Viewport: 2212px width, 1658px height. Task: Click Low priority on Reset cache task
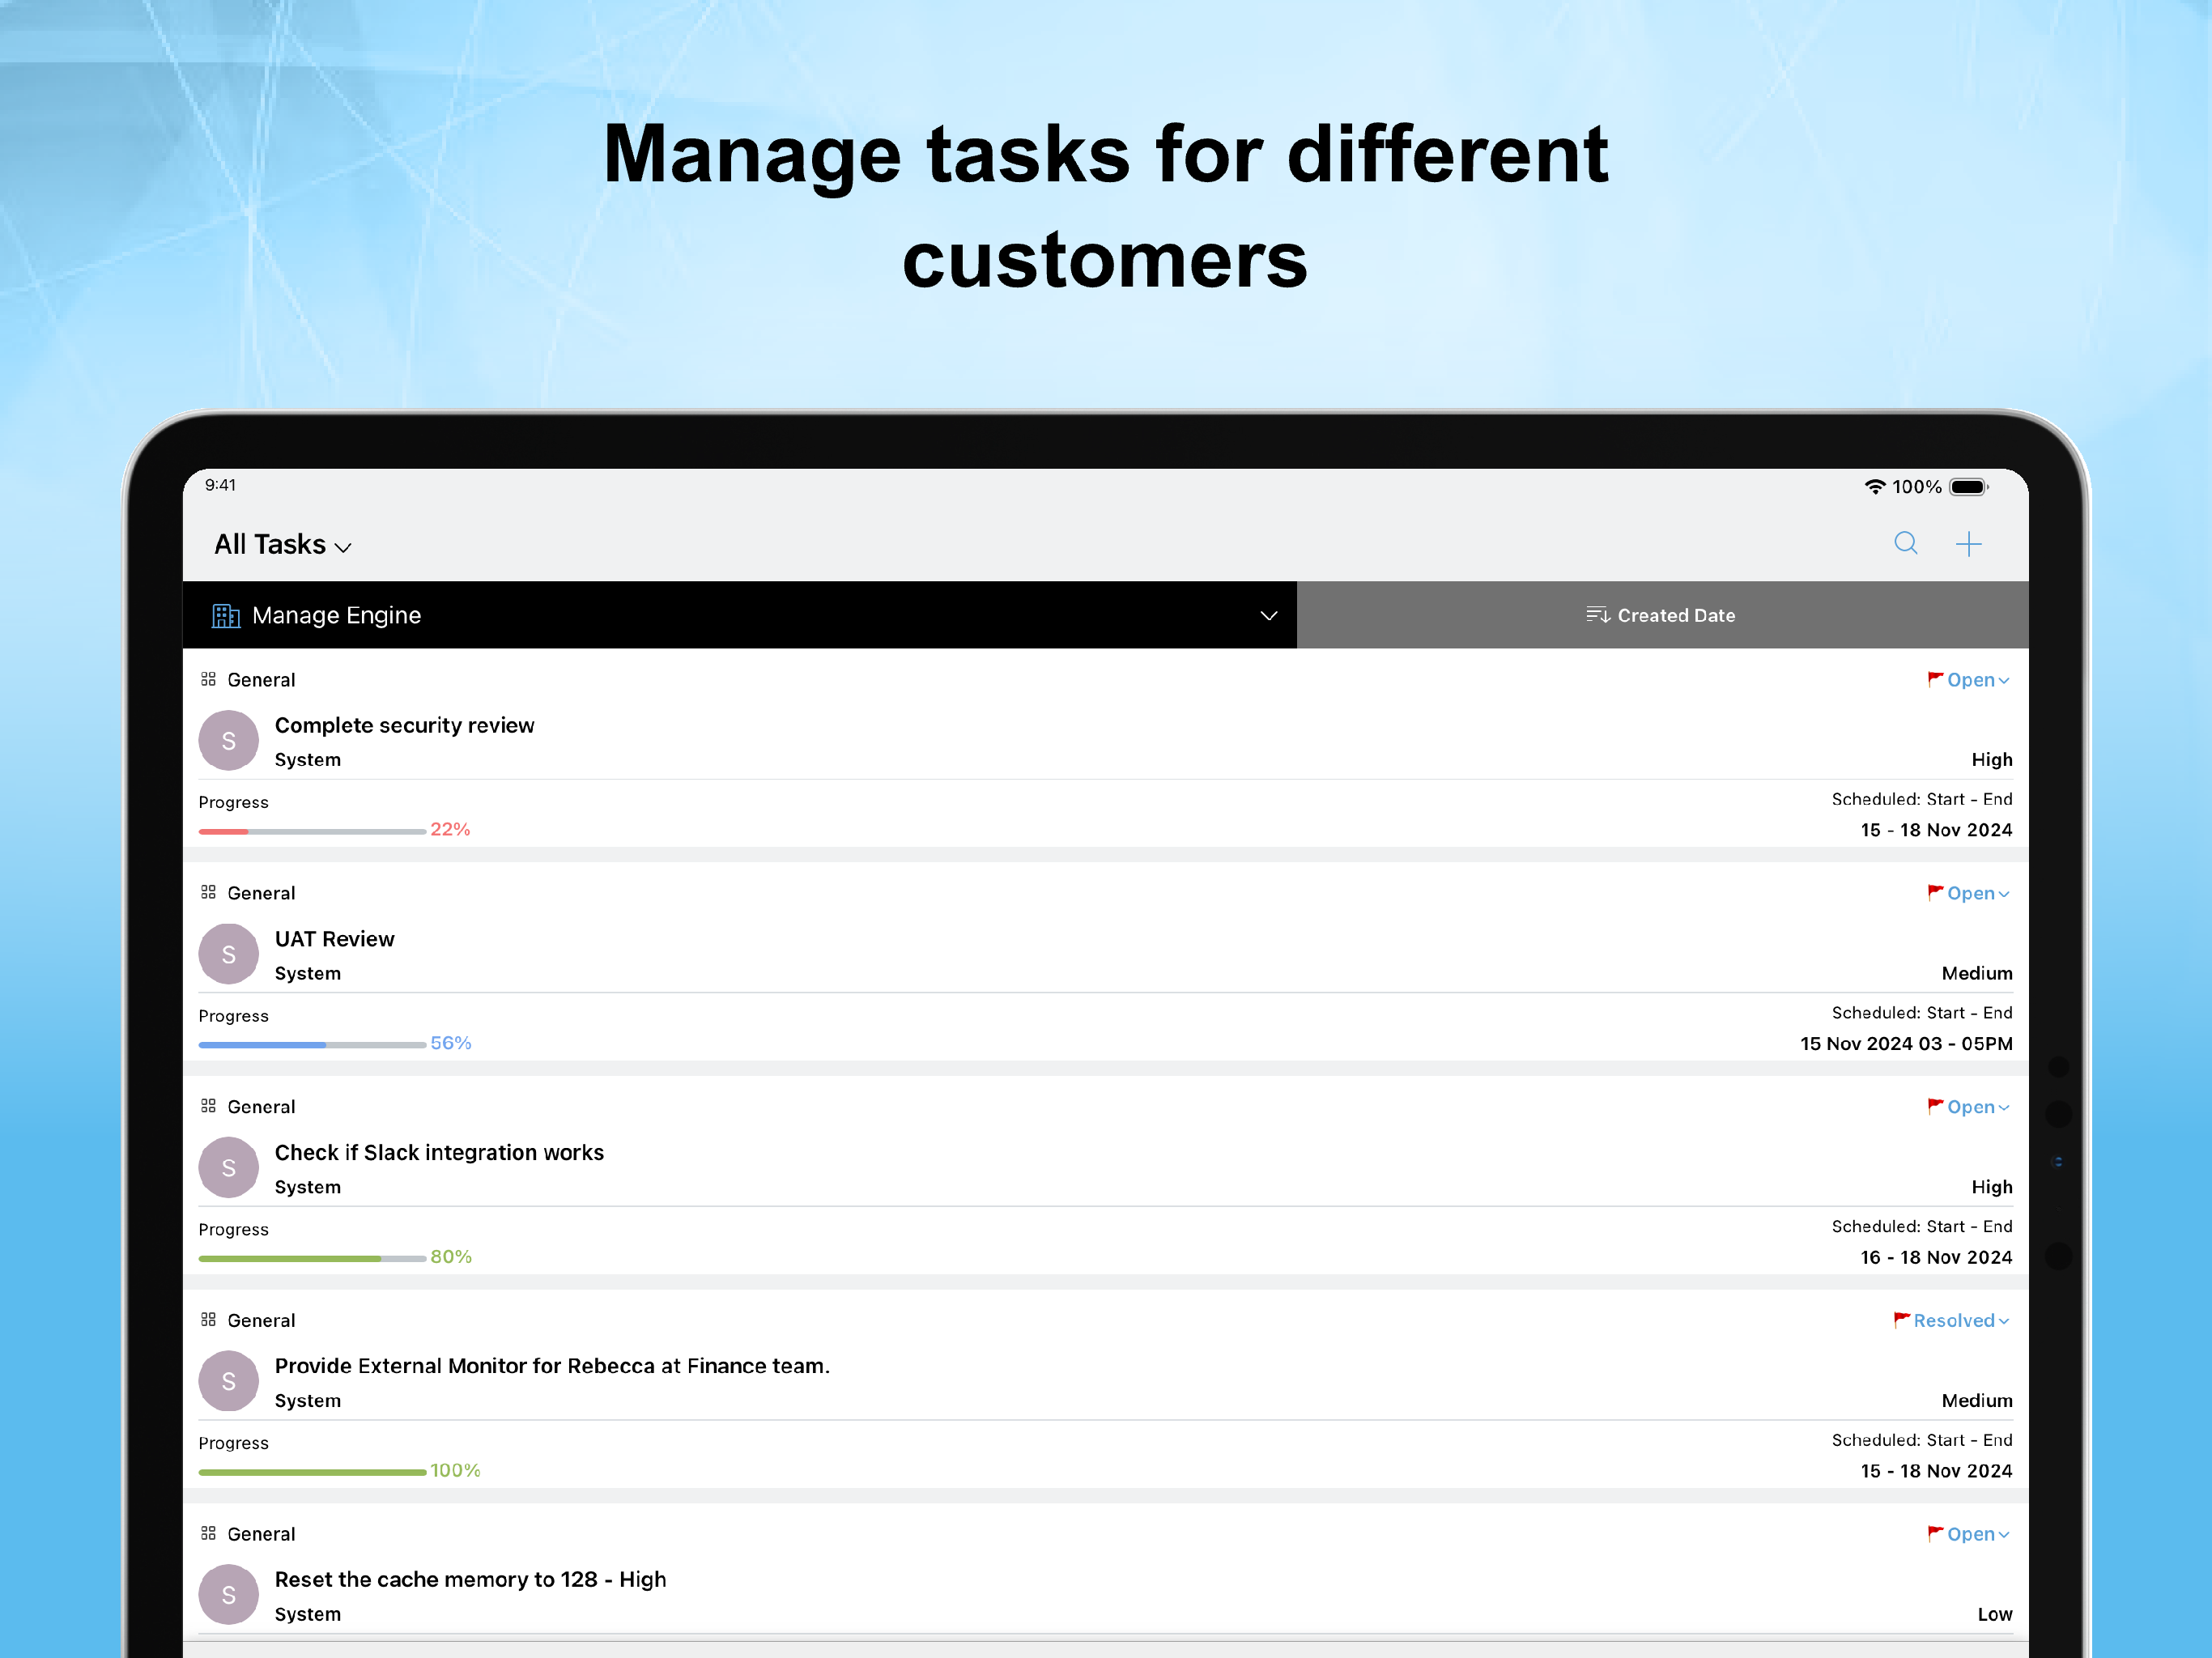[x=1994, y=1614]
